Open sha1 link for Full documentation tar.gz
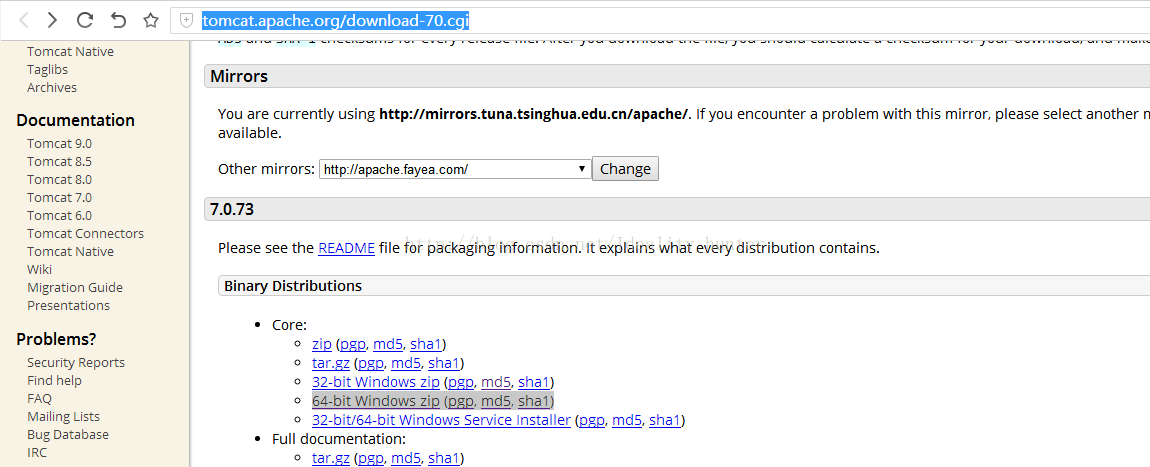1150x467 pixels. click(444, 458)
